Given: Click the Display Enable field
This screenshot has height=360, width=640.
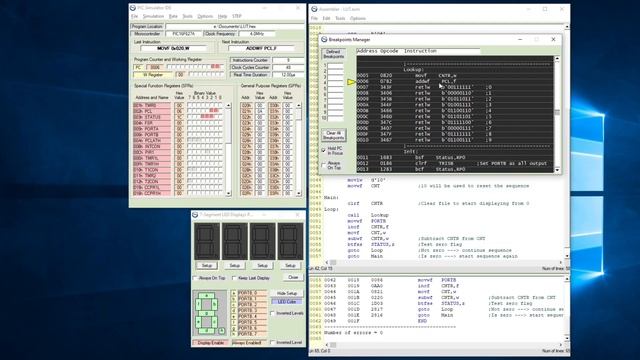Looking at the screenshot, I should point(210,343).
